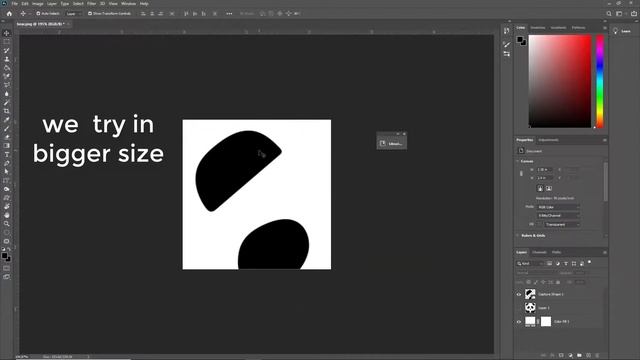Click Add layer mask icon at panel bottom
640x360 pixels.
(x=561, y=356)
